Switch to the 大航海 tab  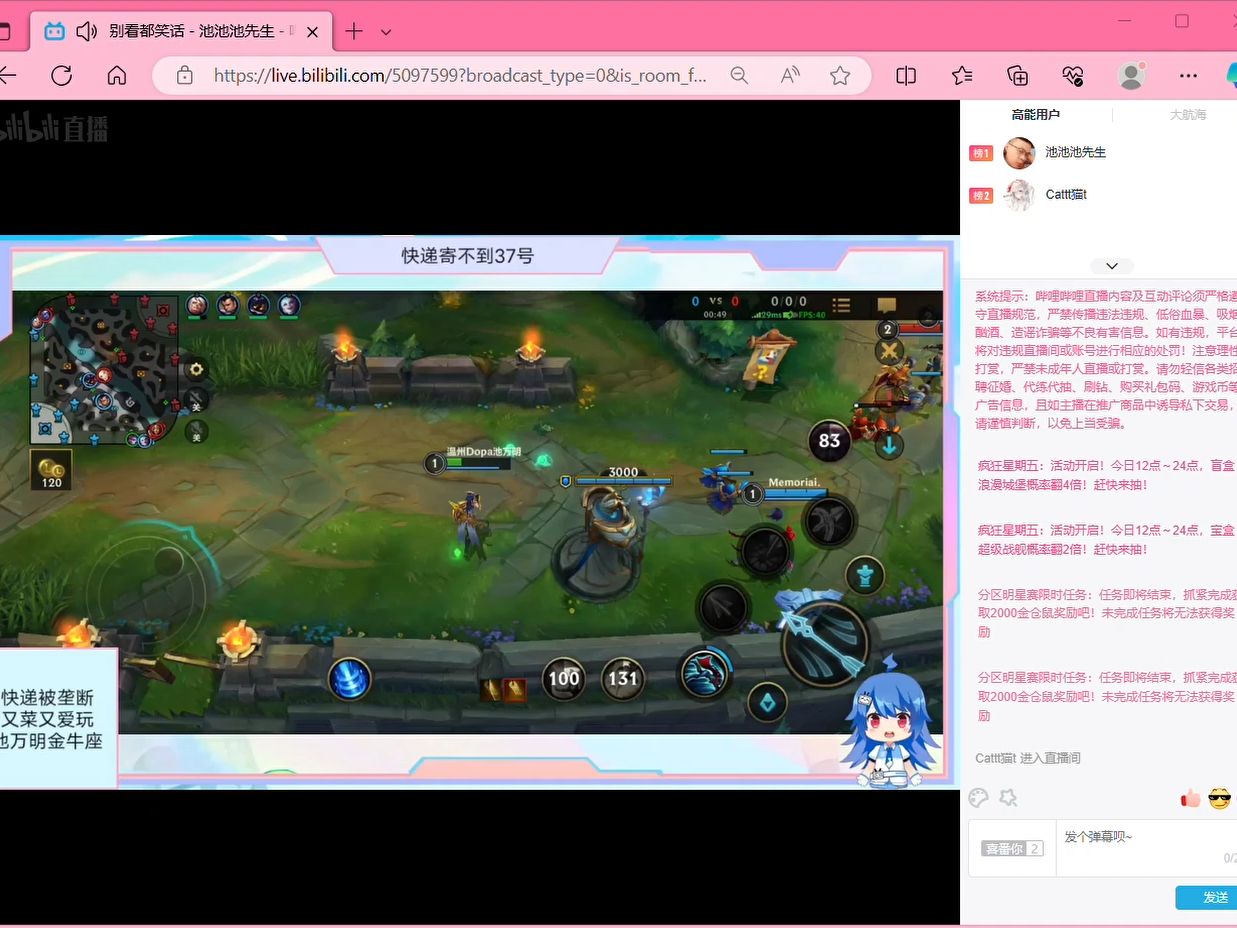coord(1188,115)
